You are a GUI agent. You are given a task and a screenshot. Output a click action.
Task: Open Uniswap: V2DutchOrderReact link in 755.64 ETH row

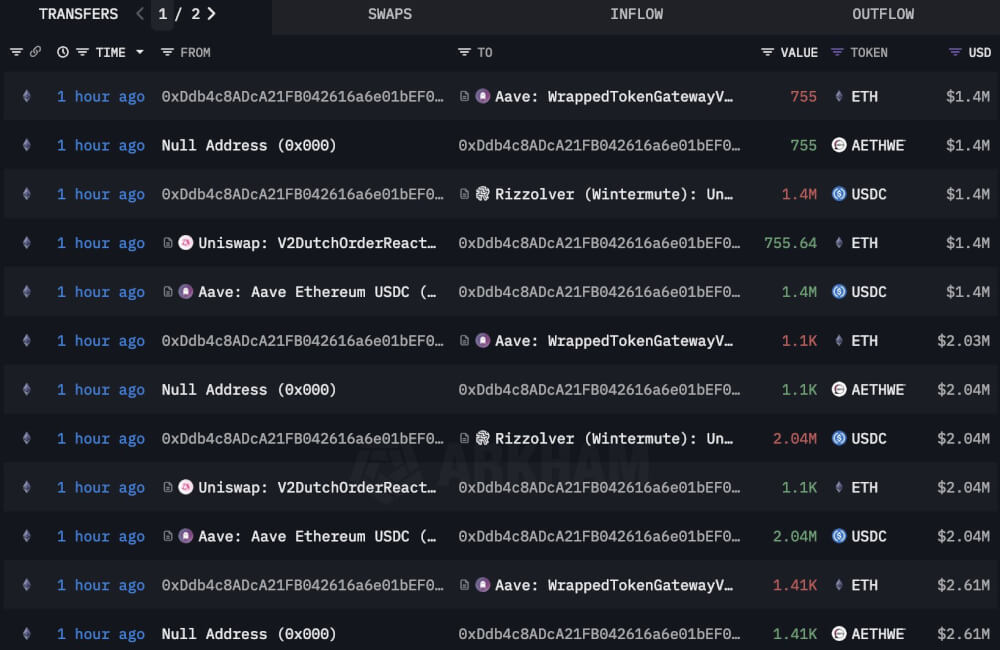(318, 243)
